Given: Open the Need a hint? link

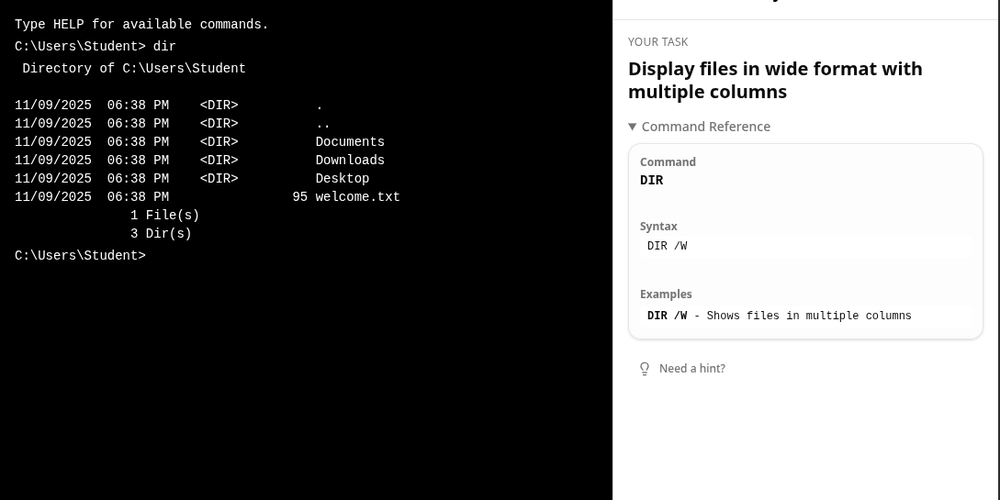Looking at the screenshot, I should coord(691,369).
